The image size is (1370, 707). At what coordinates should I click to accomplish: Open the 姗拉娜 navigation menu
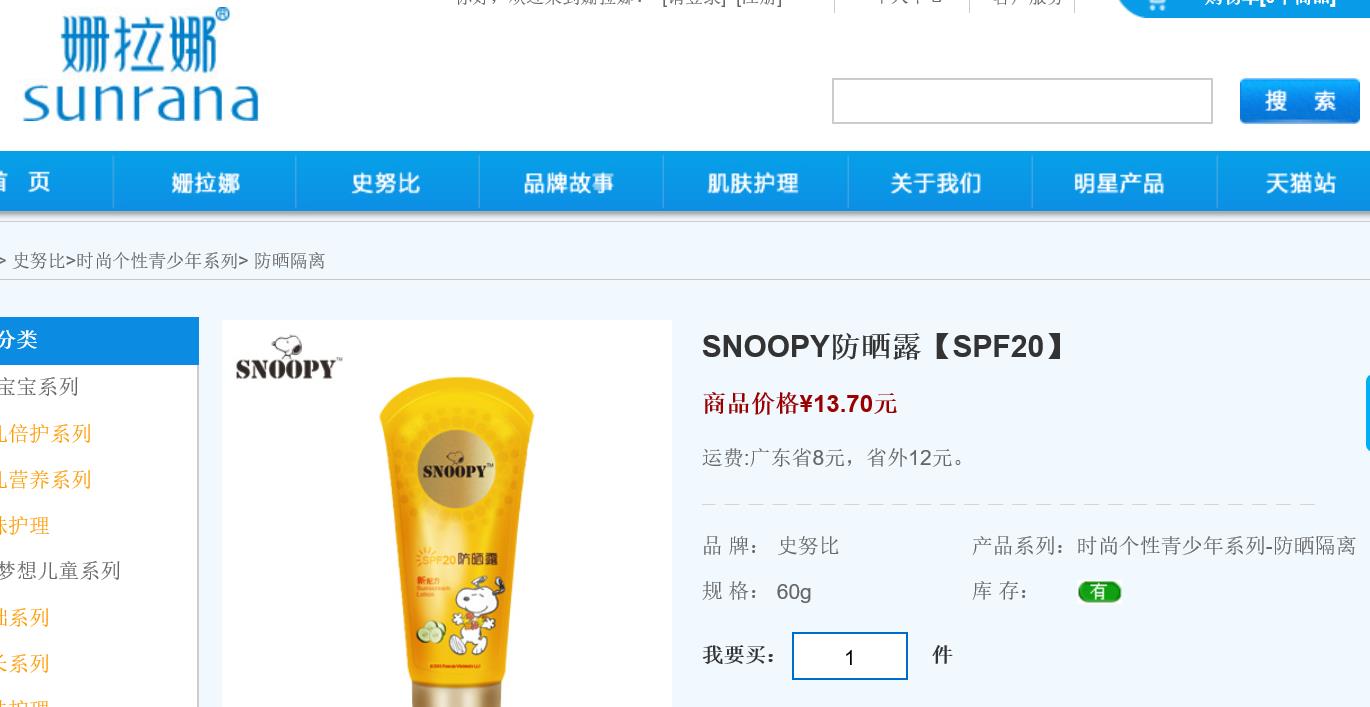tap(205, 183)
